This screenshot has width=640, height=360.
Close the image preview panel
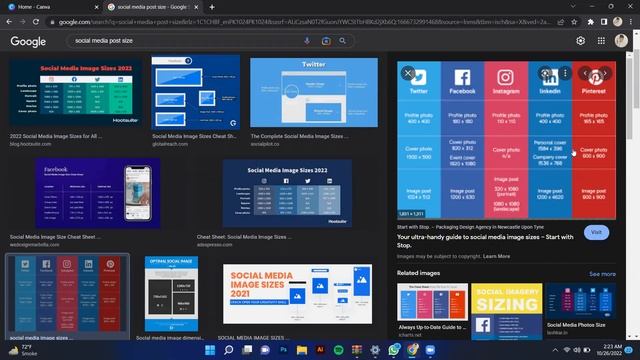pos(407,73)
